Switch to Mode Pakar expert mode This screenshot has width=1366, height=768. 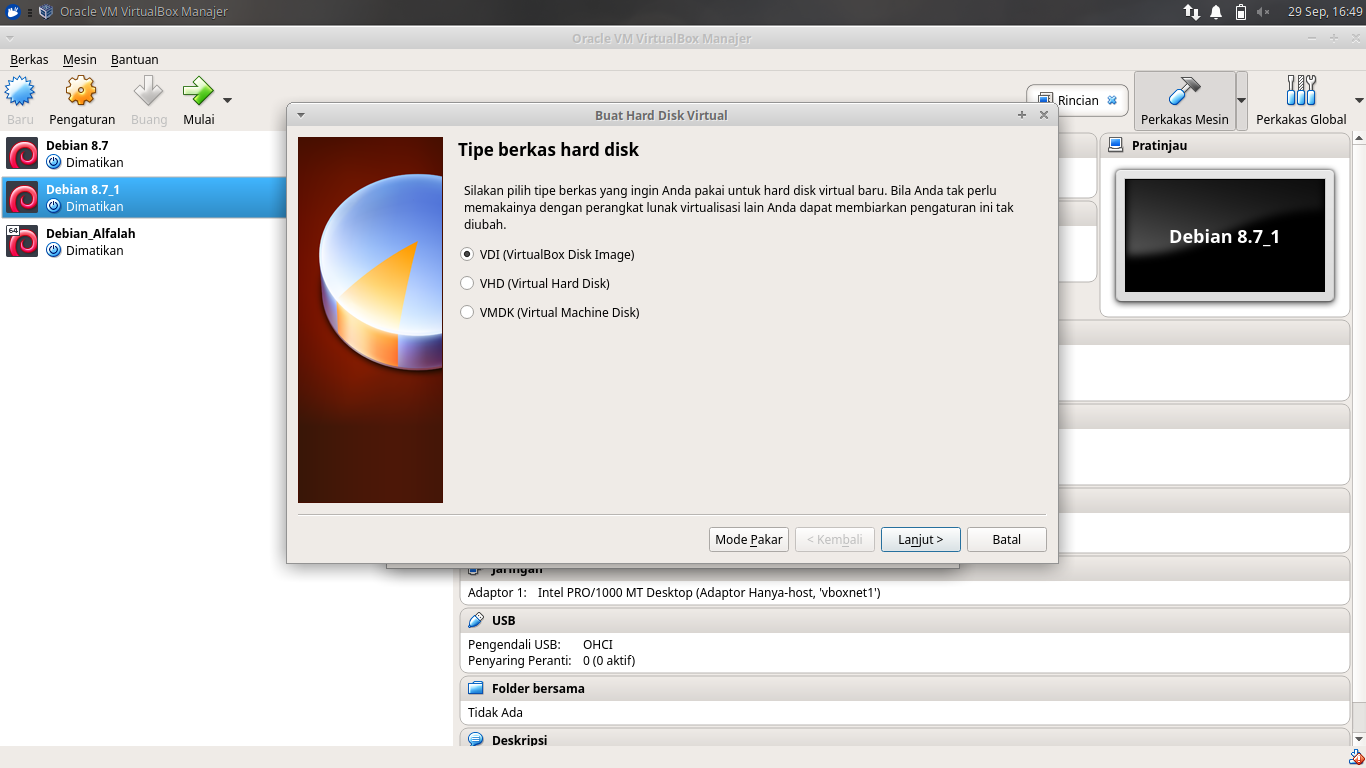(749, 539)
